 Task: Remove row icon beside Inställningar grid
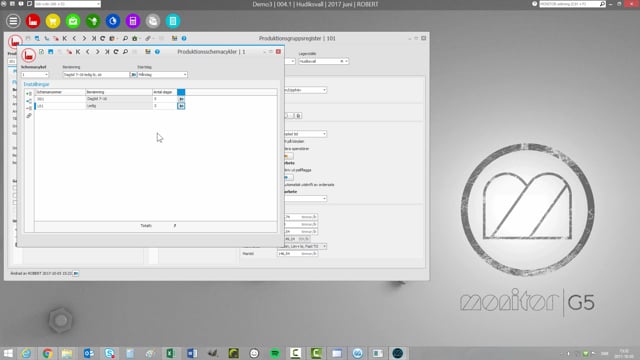[x=29, y=109]
